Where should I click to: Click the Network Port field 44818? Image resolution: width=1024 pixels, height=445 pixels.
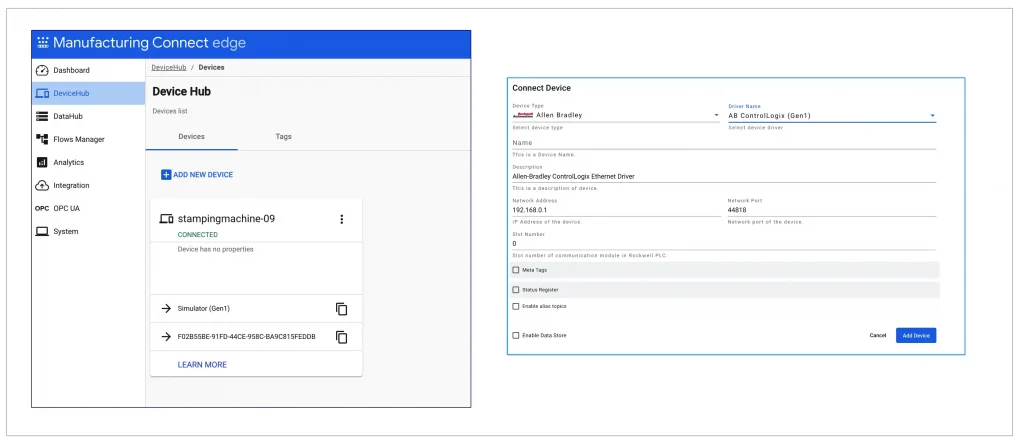point(832,210)
